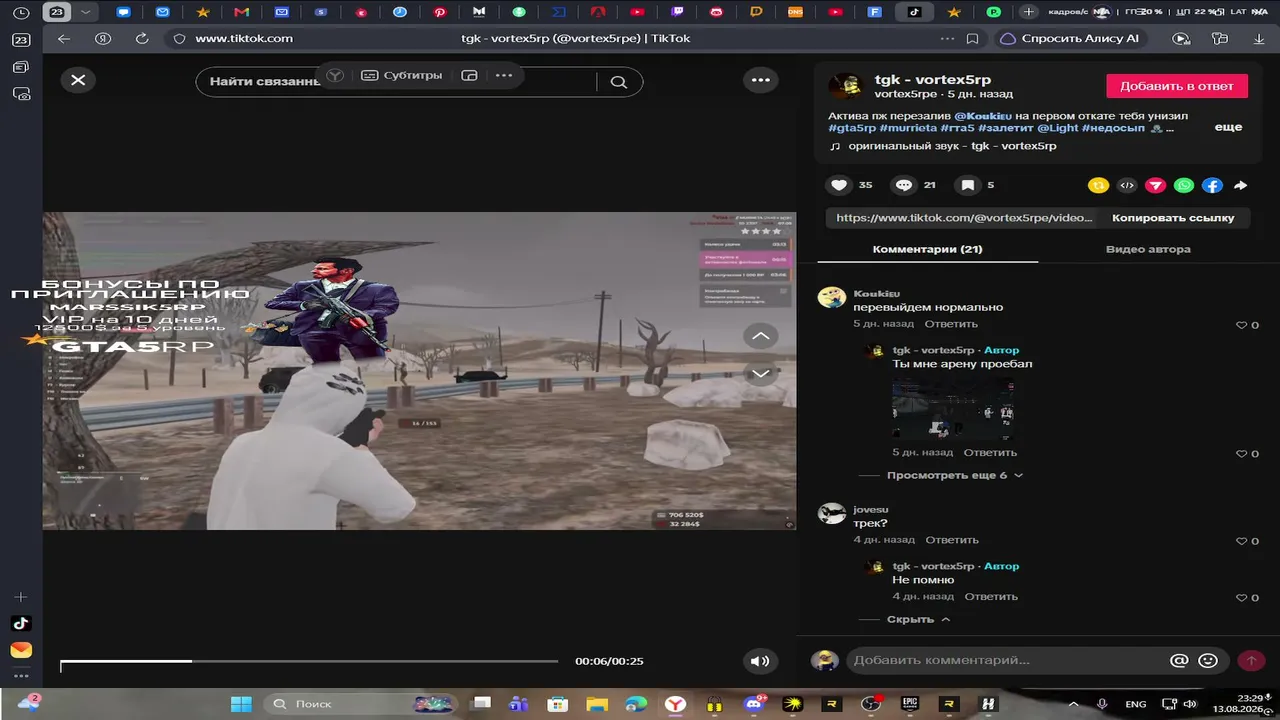Open browser history from the sidebar clock icon
This screenshot has height=720, width=1280.
click(x=21, y=12)
